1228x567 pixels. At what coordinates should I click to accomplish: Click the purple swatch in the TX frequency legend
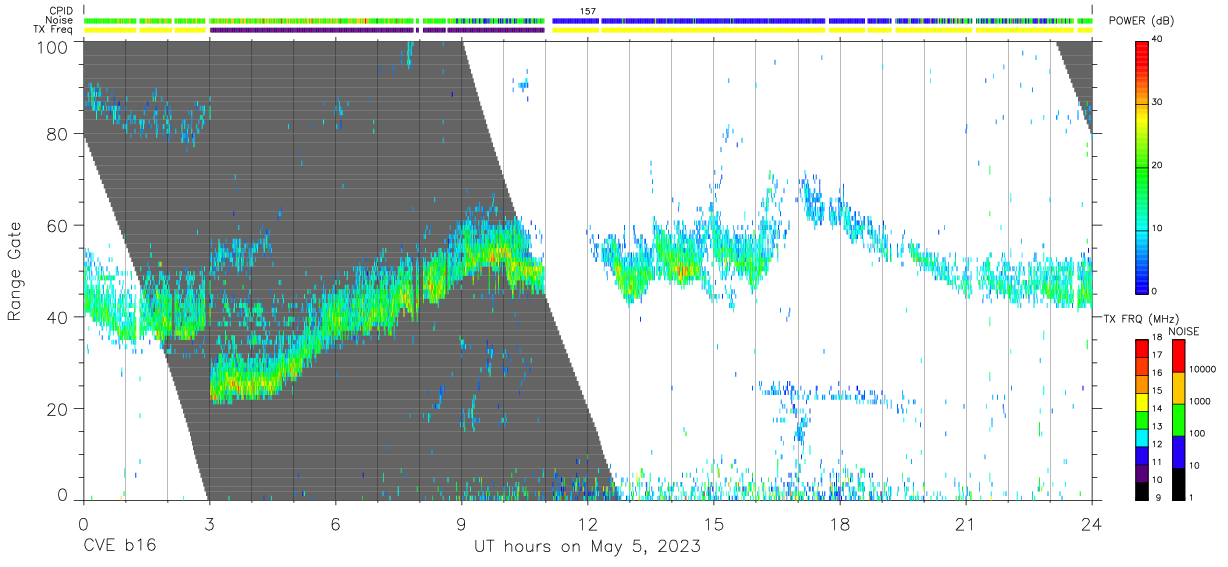(1142, 472)
